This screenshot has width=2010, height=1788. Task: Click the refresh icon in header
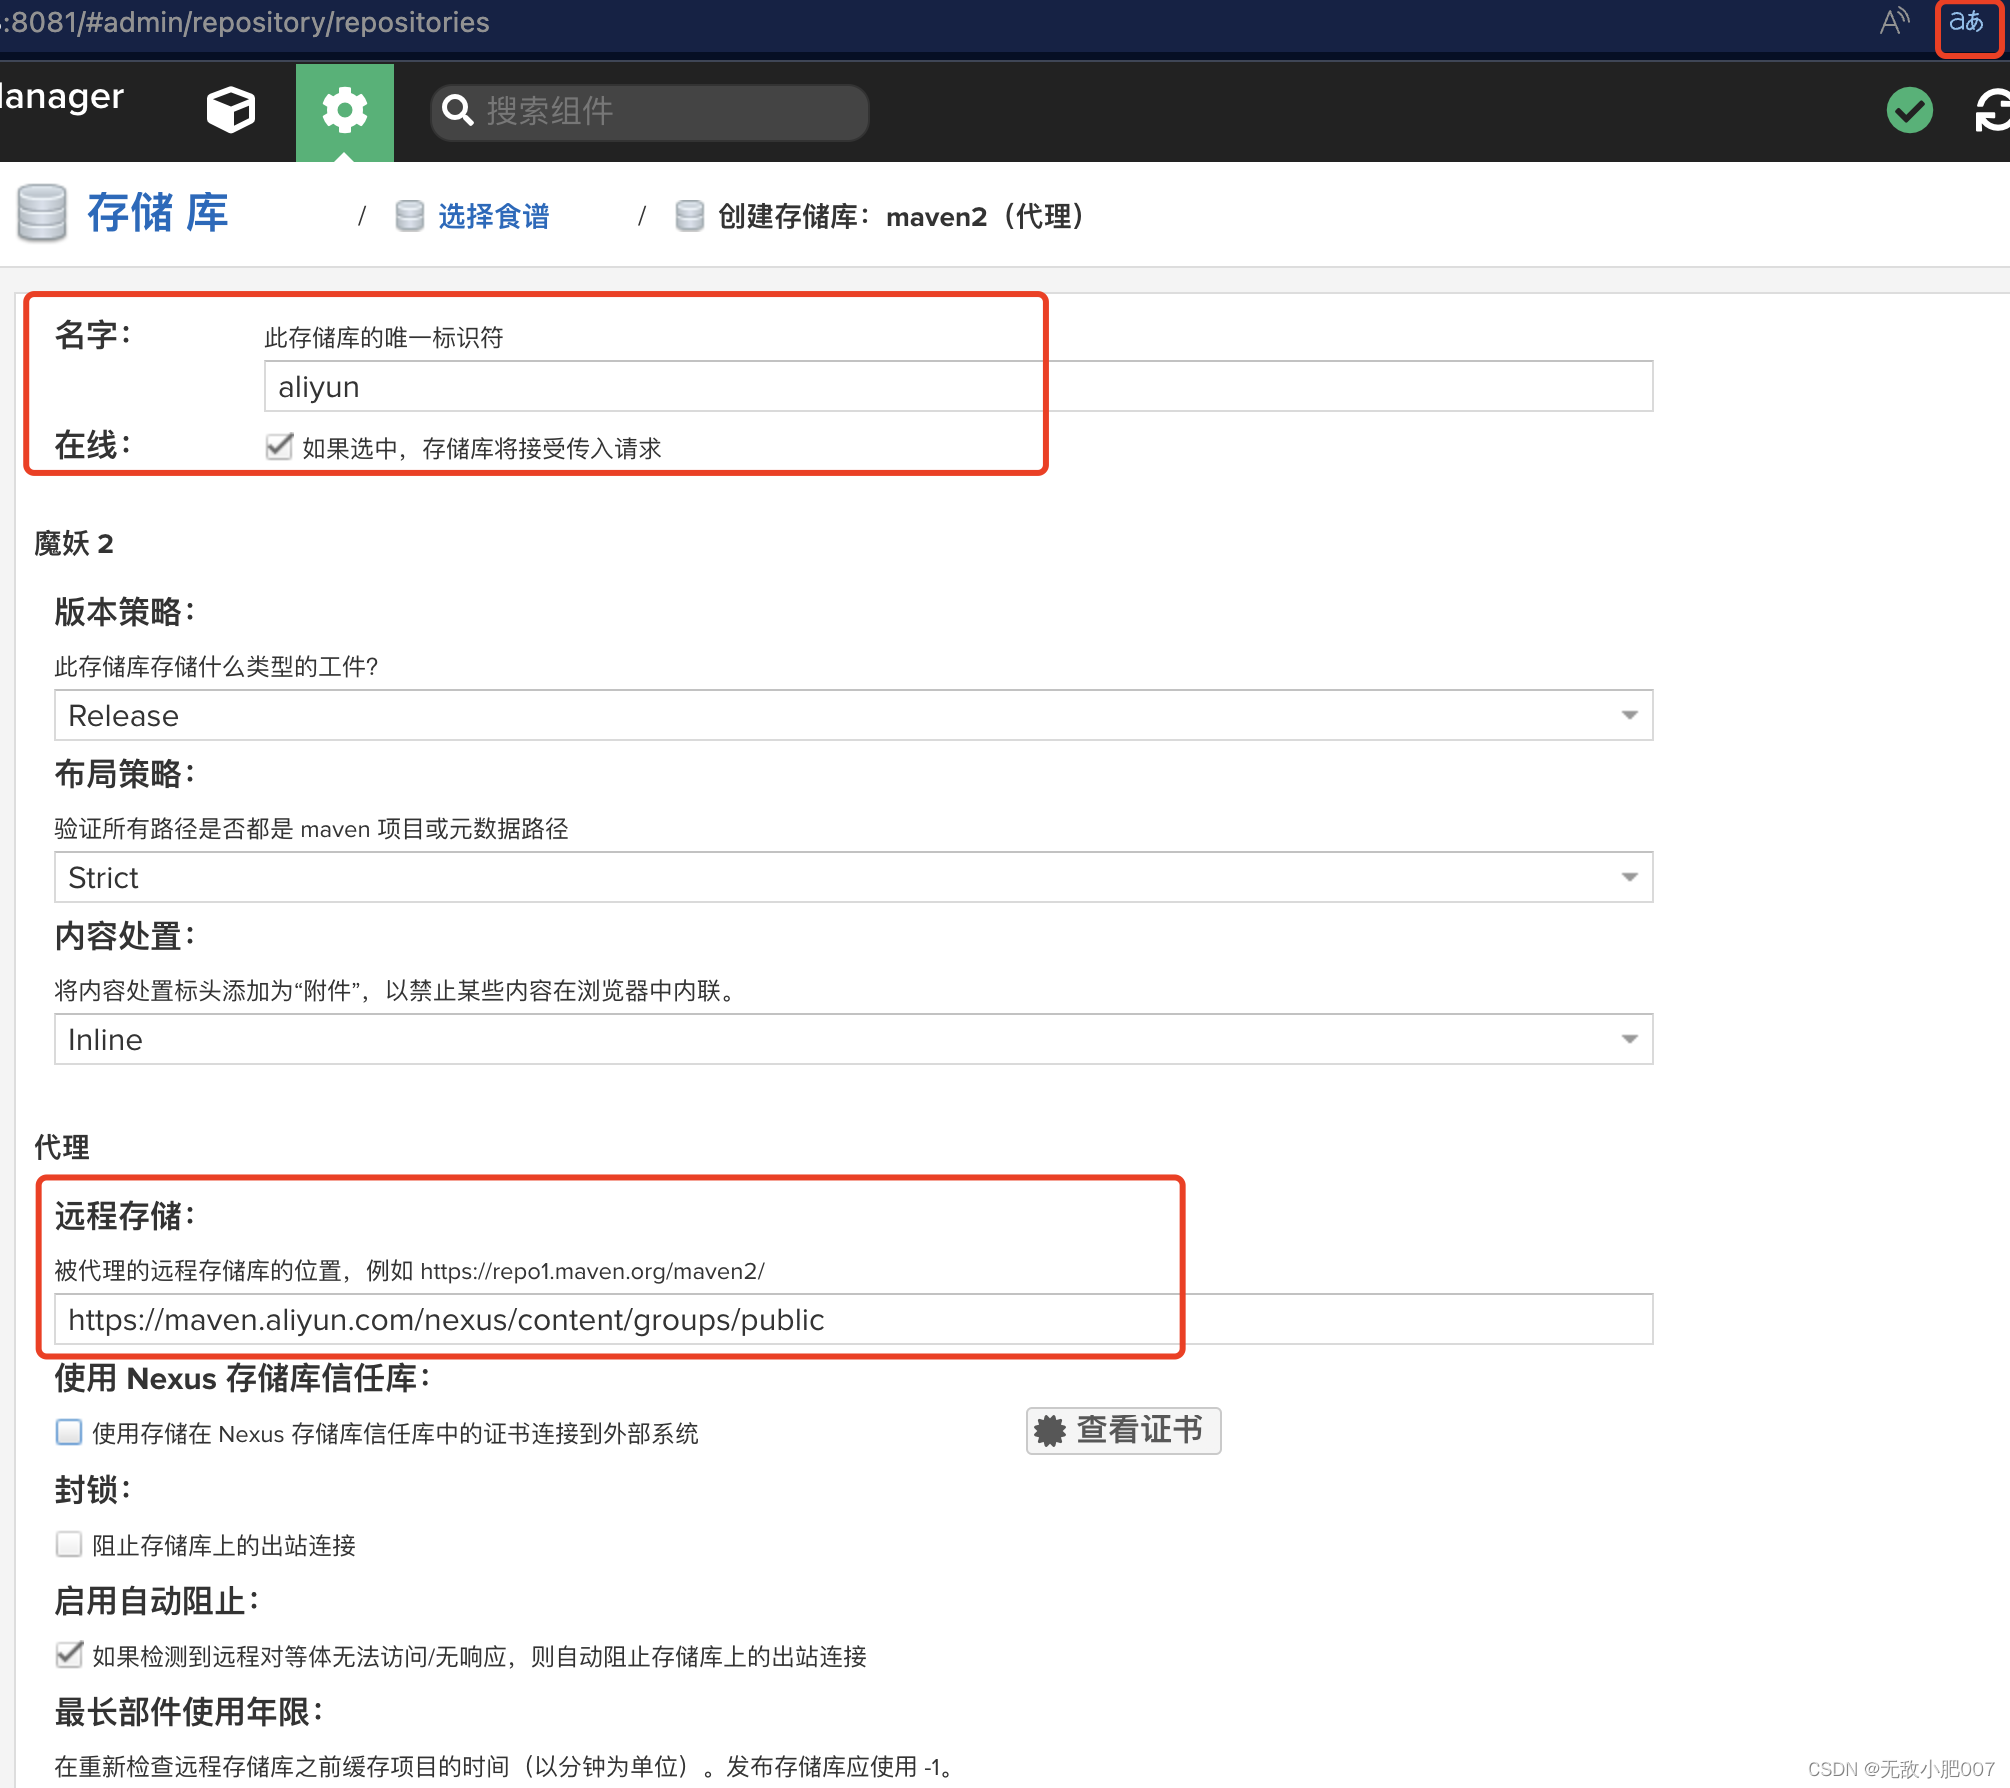click(x=1992, y=111)
